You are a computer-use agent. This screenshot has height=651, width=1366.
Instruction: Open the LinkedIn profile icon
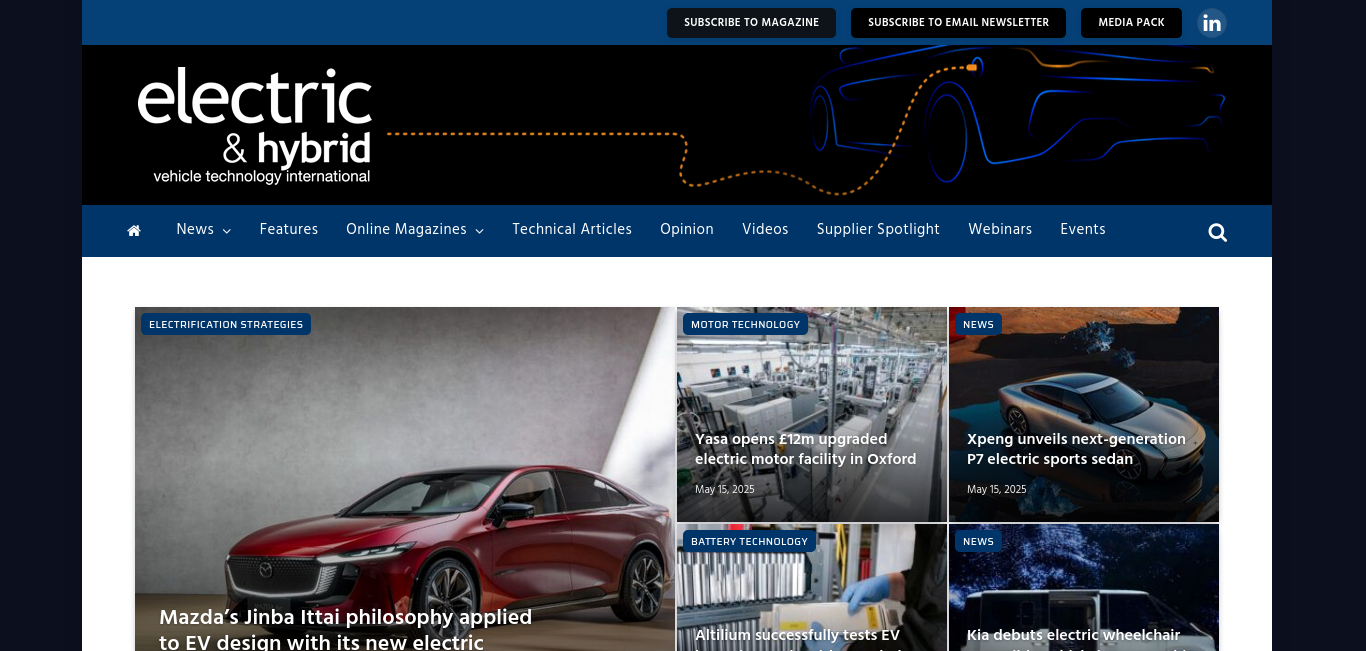click(x=1212, y=23)
